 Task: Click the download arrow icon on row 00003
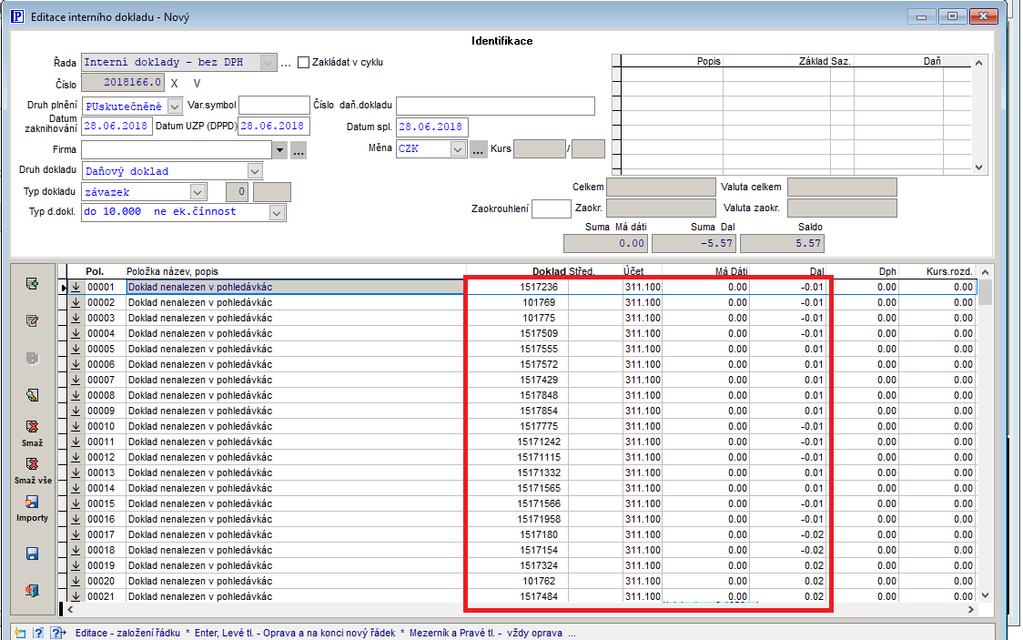pyautogui.click(x=76, y=318)
